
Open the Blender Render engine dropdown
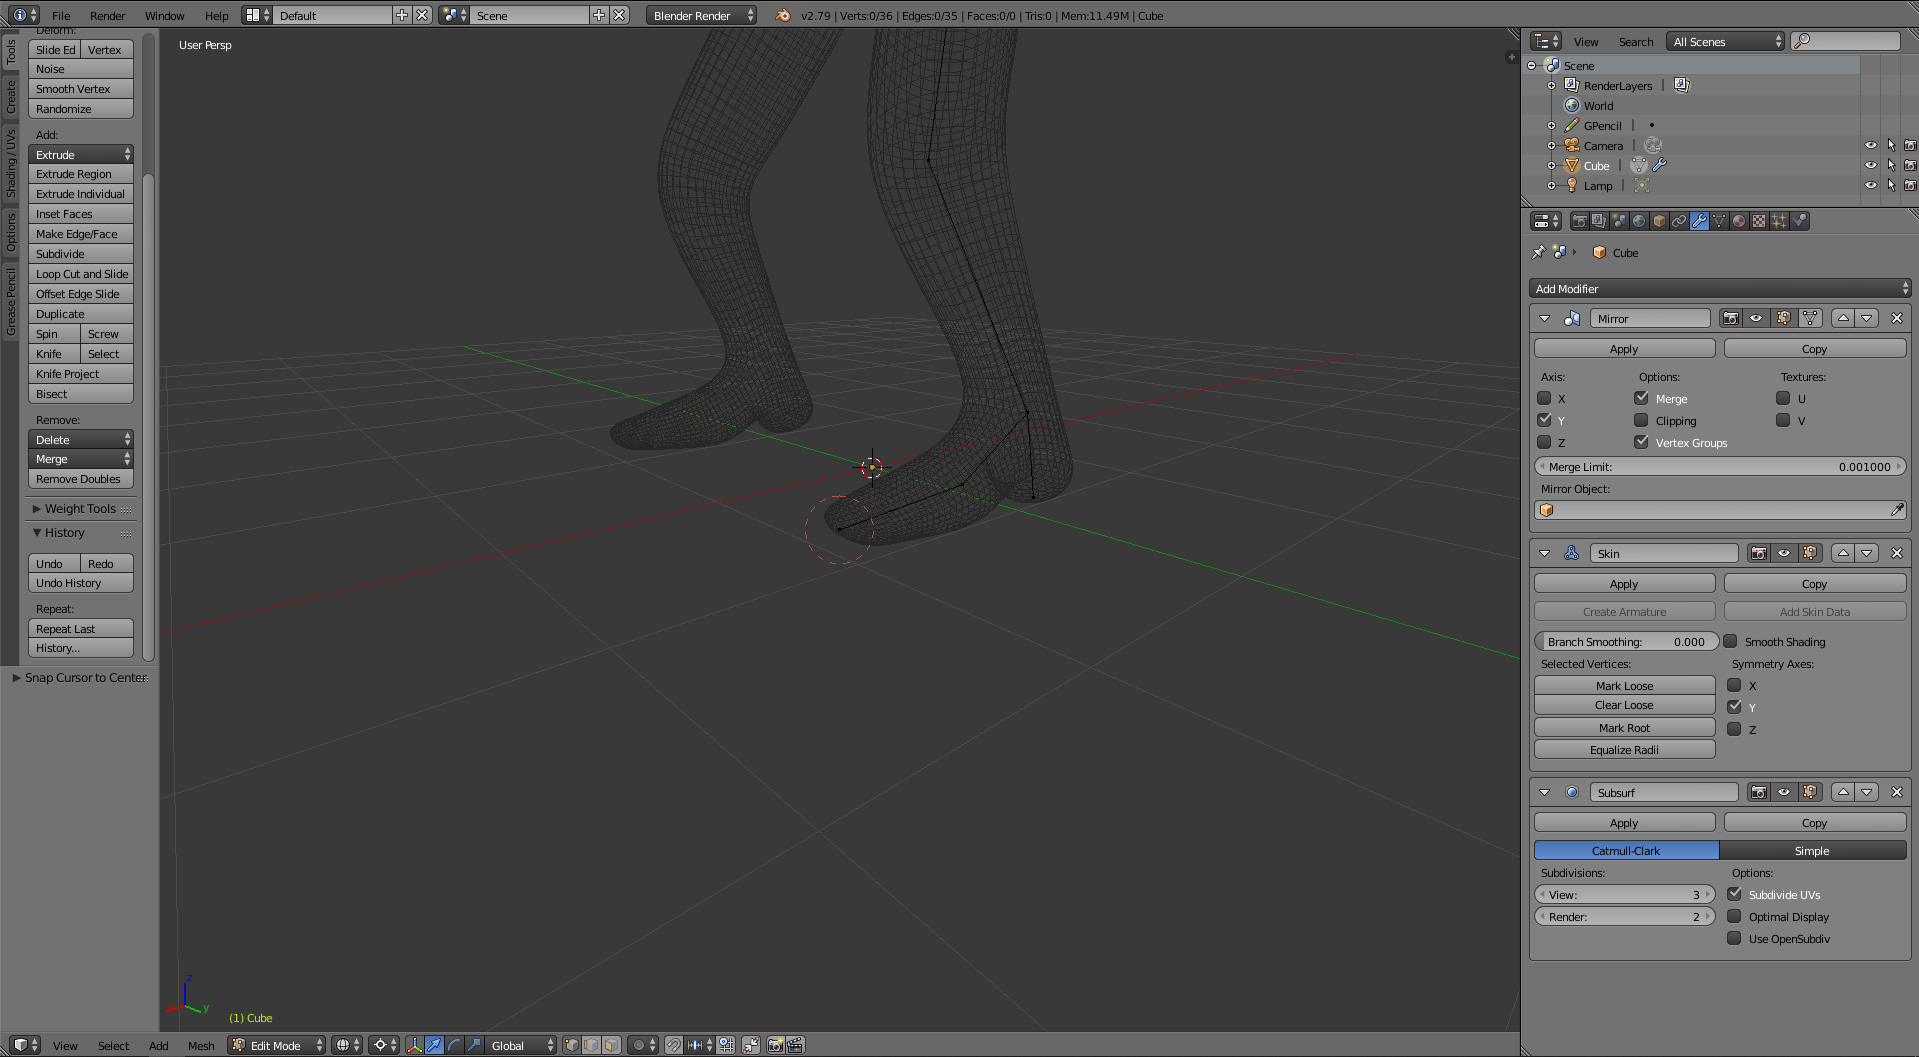point(701,15)
